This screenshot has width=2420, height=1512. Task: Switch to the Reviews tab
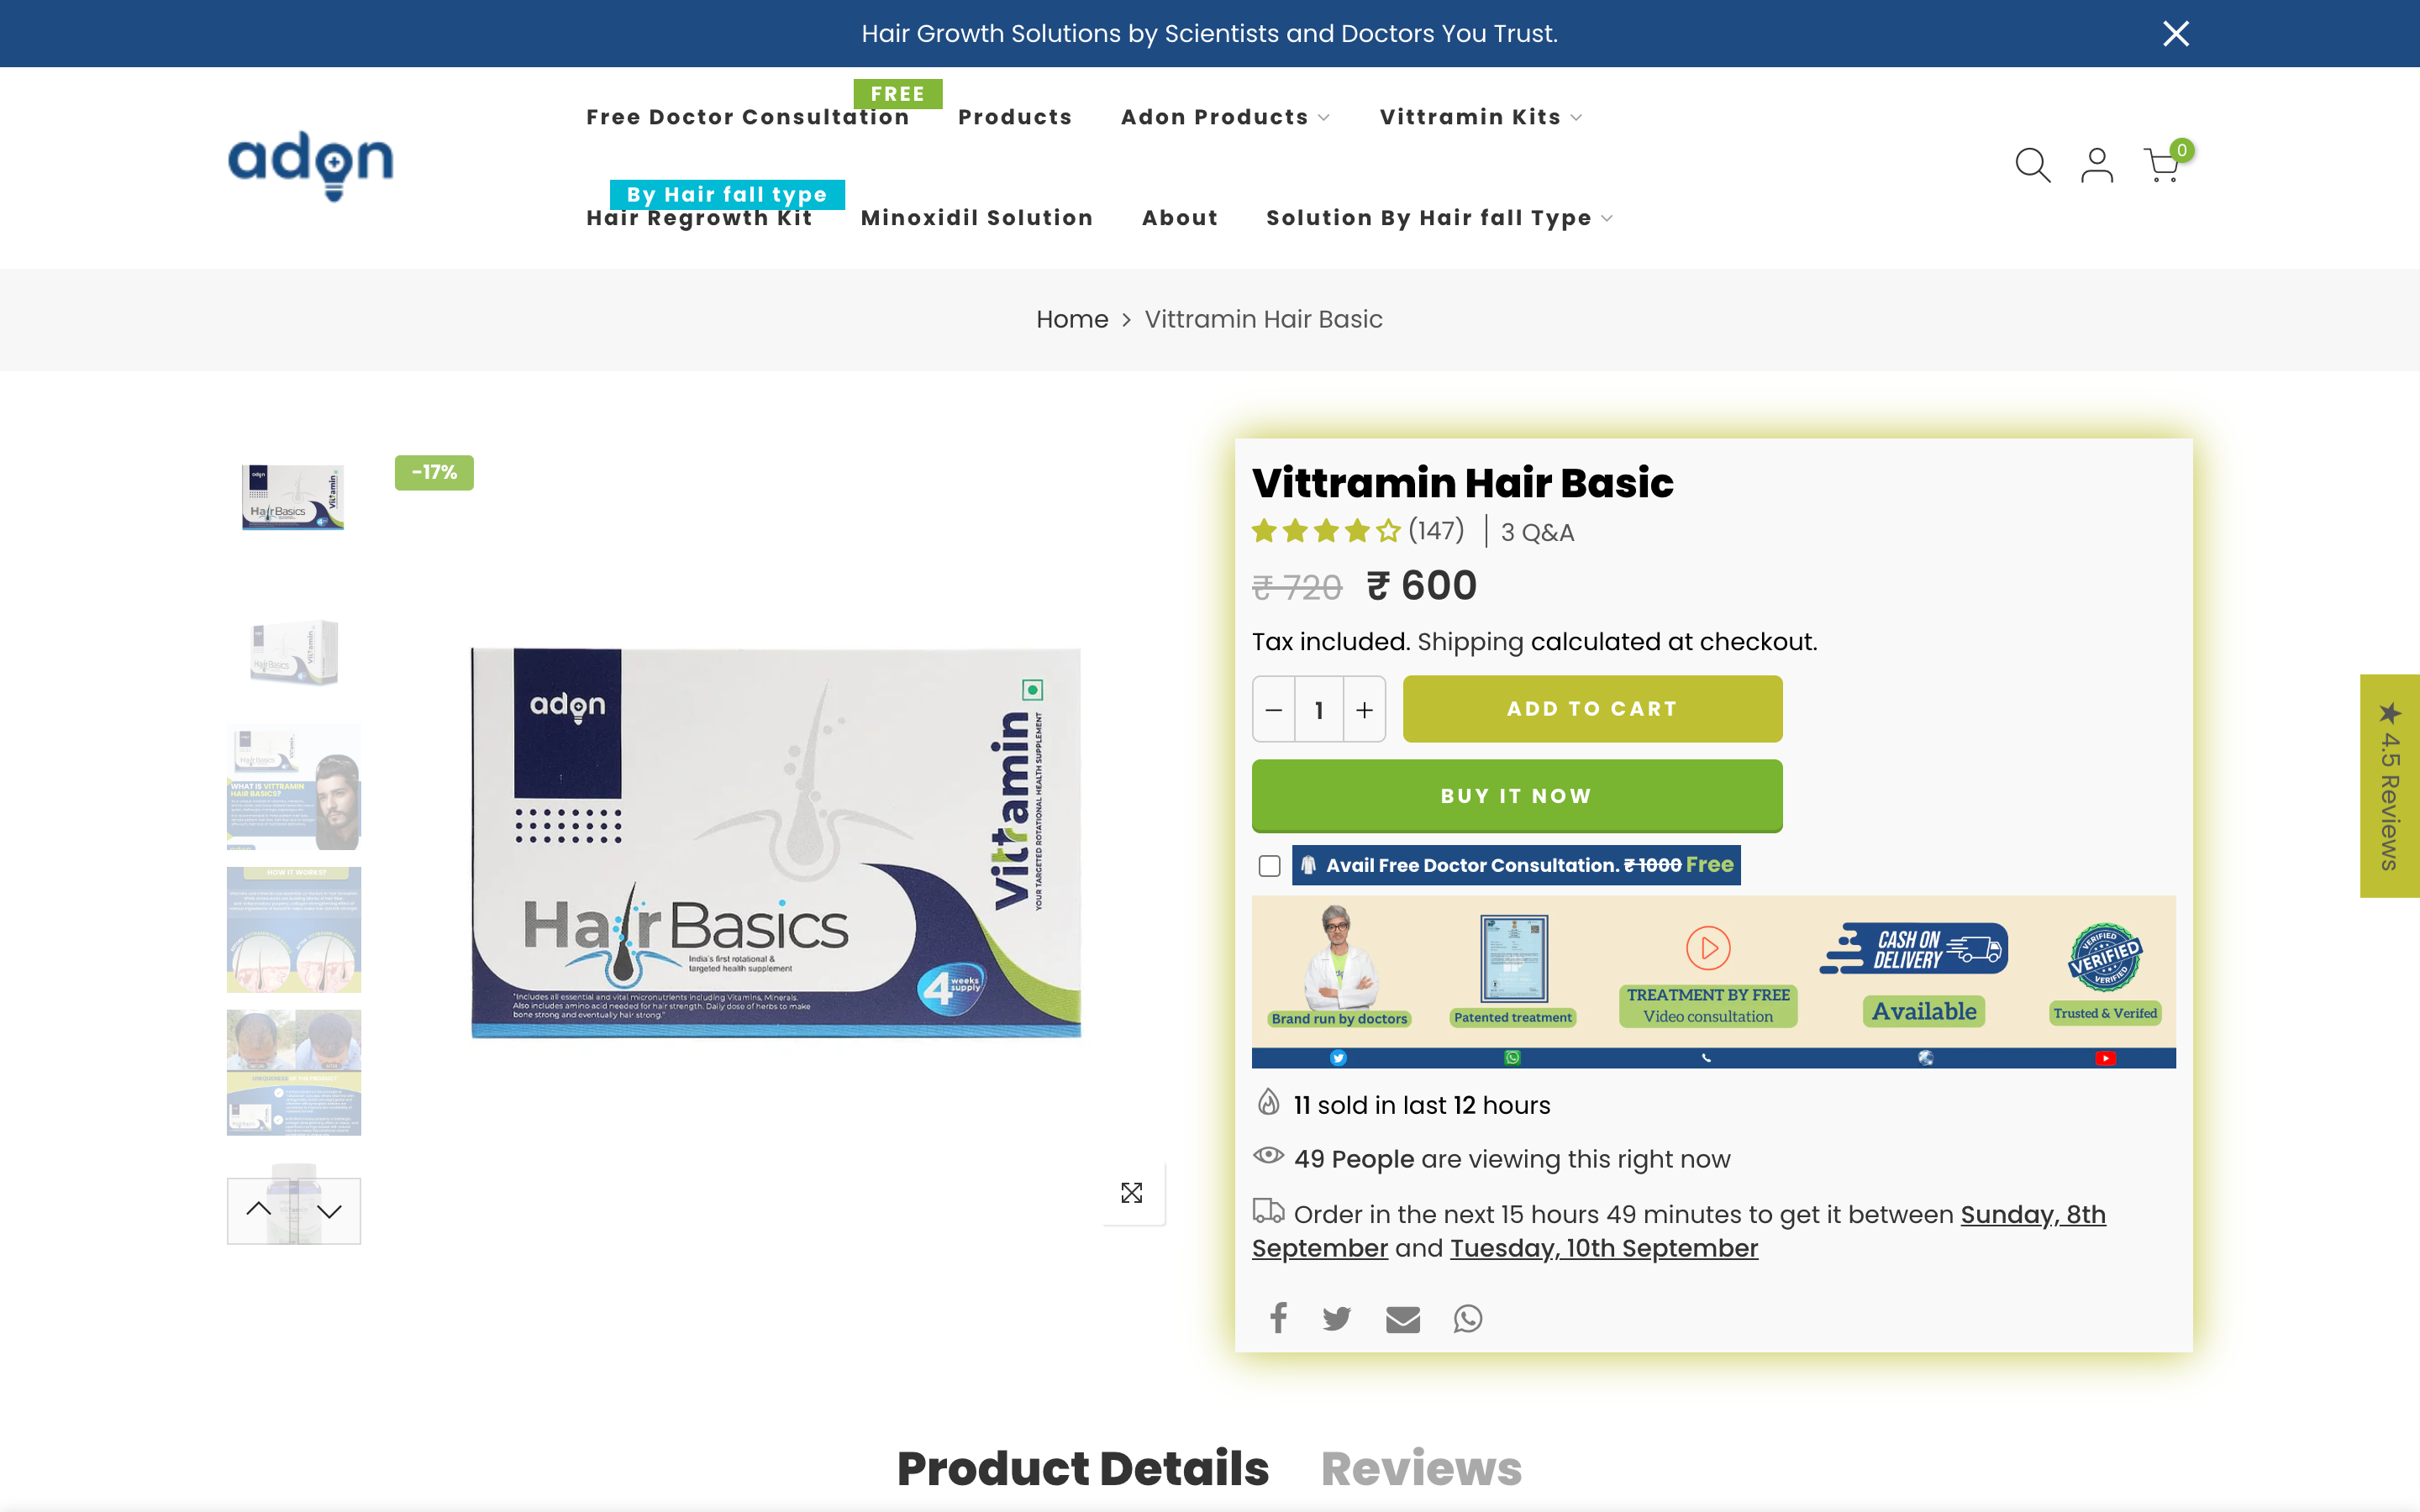[x=1420, y=1468]
